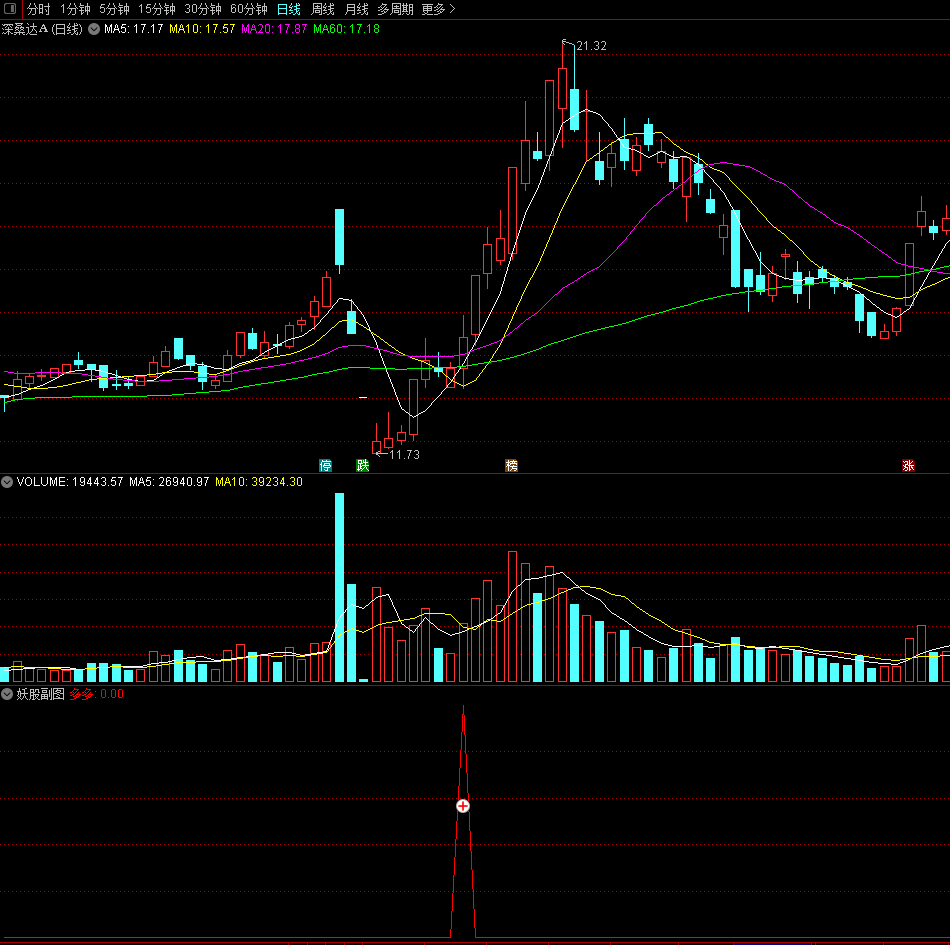
Task: Switch to 月线 monthly chart
Action: coord(357,9)
